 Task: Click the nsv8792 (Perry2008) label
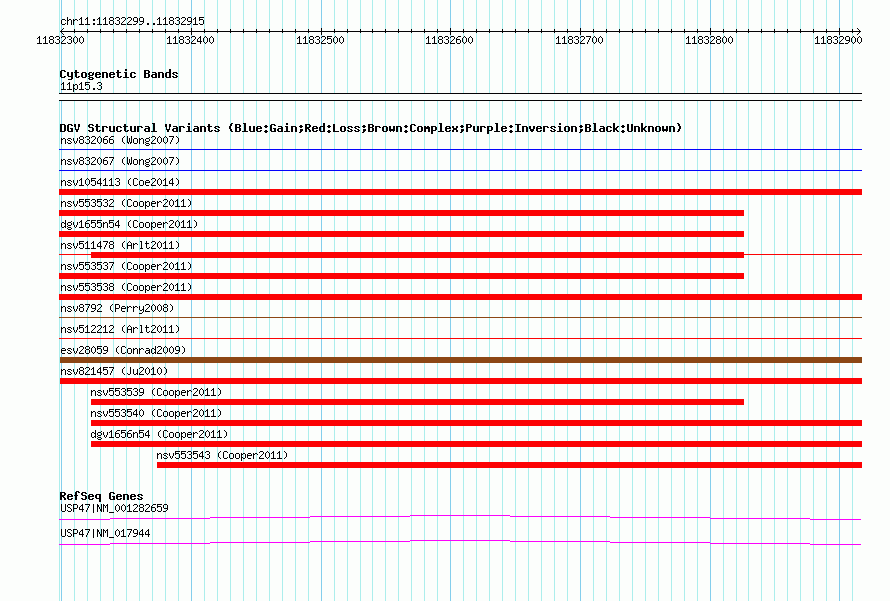pos(117,308)
